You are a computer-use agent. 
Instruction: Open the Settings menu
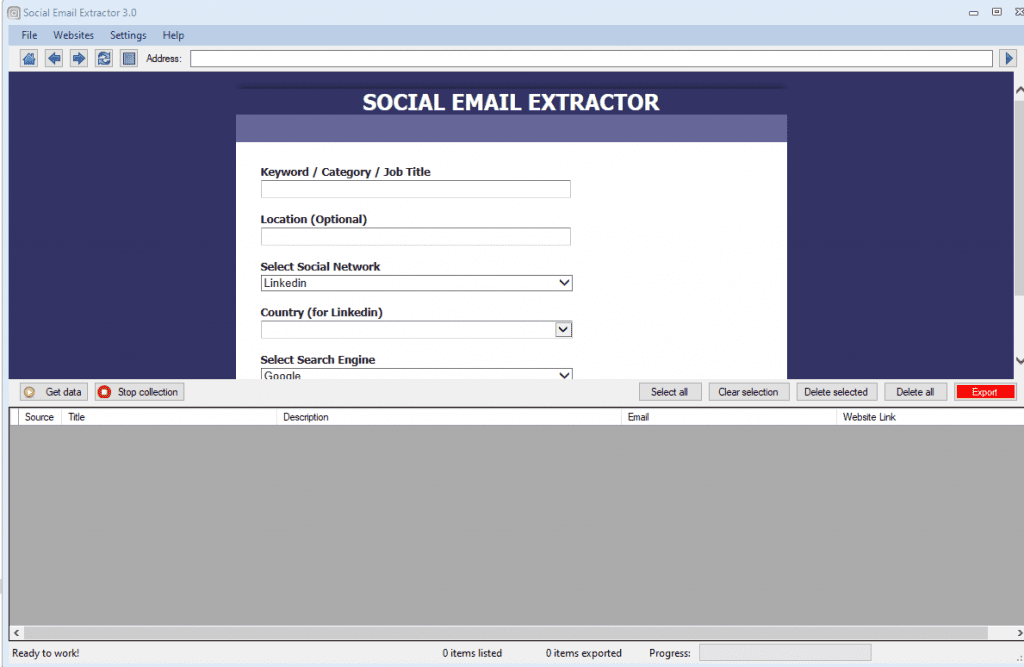128,35
